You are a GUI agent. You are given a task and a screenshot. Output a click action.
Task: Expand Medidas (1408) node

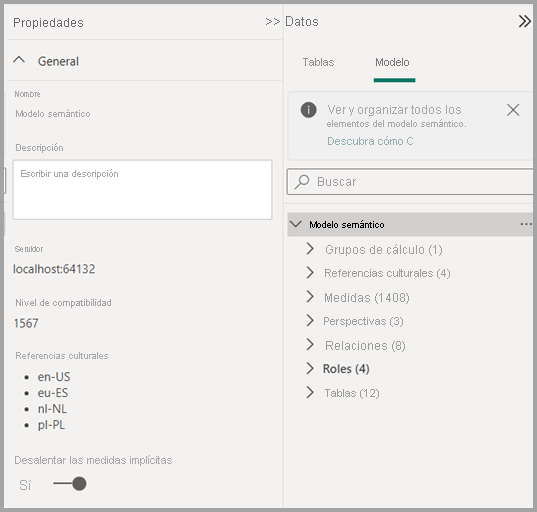[310, 297]
